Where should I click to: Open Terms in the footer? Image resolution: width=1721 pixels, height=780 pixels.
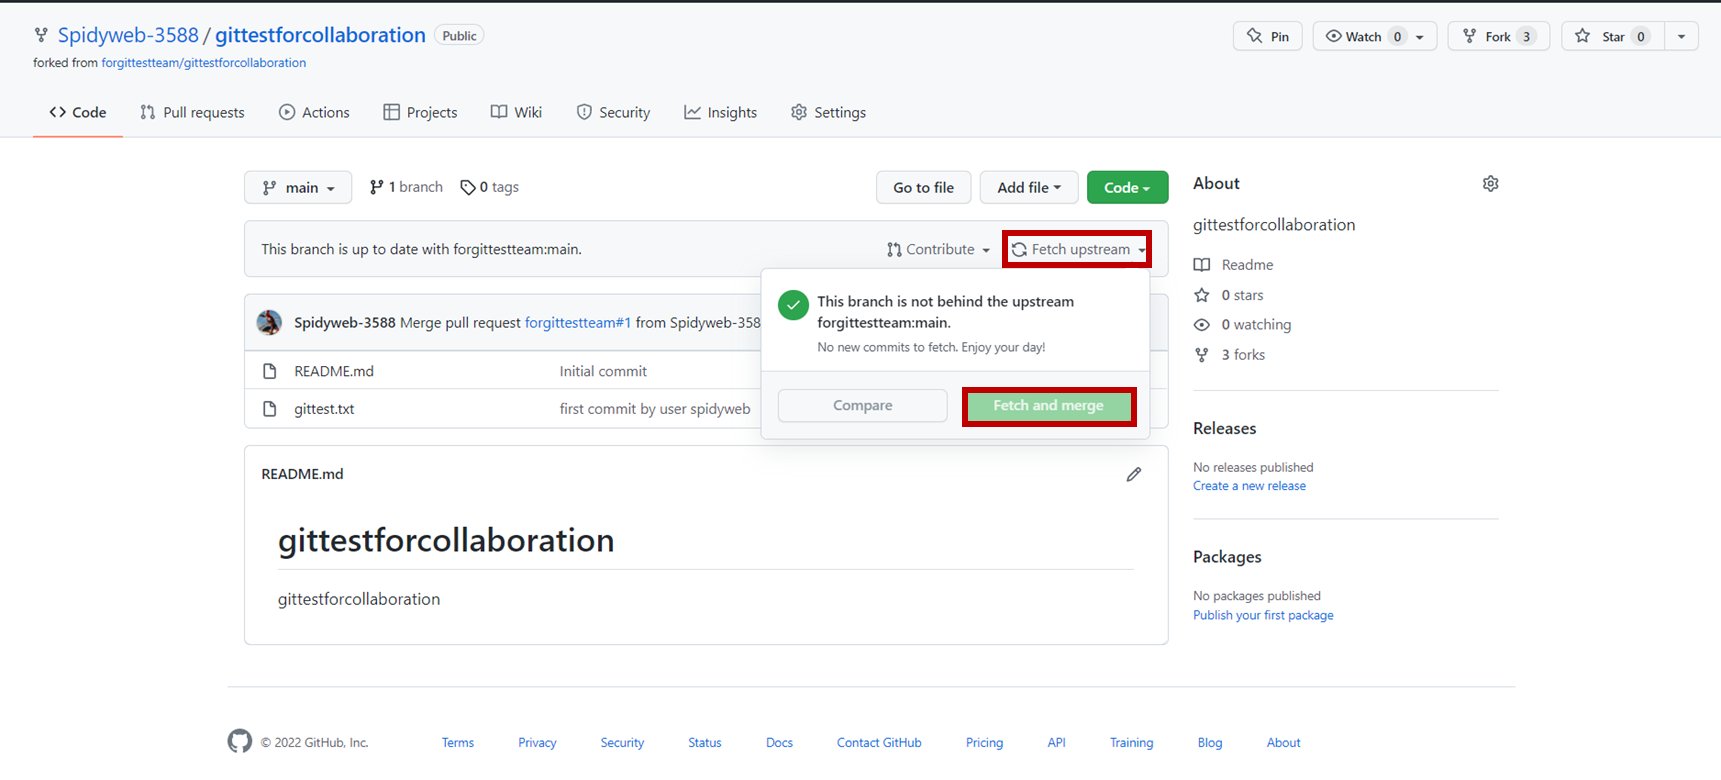[458, 743]
